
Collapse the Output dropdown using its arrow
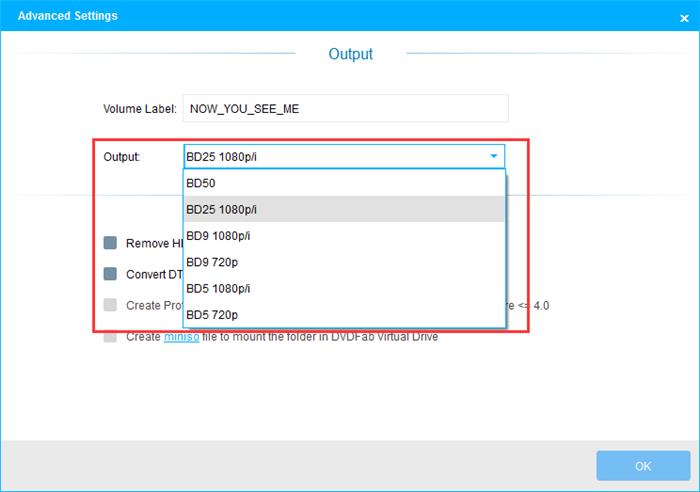tap(493, 157)
